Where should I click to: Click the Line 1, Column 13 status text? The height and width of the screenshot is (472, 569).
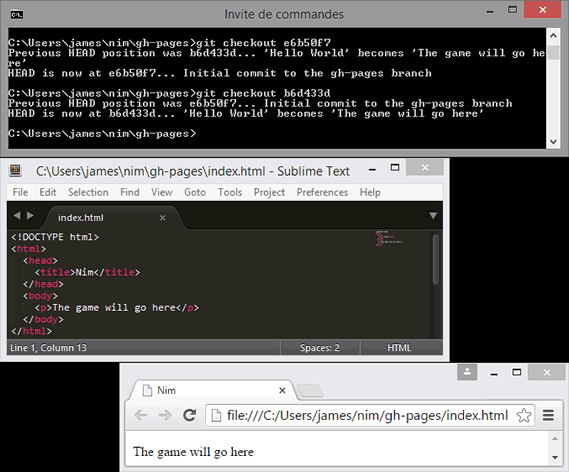coord(48,348)
